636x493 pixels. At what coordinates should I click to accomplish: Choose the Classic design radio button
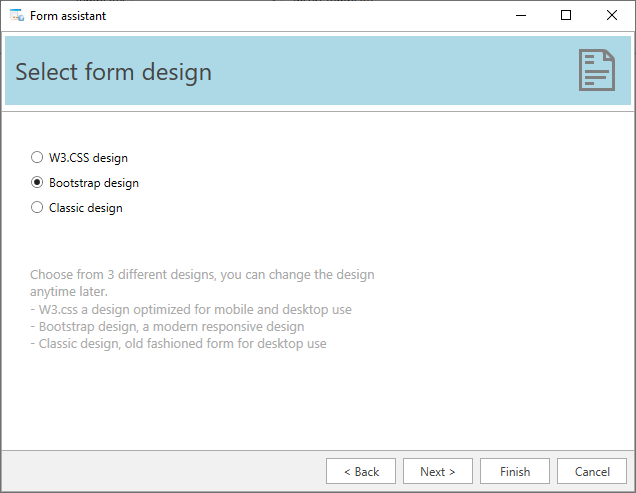37,207
